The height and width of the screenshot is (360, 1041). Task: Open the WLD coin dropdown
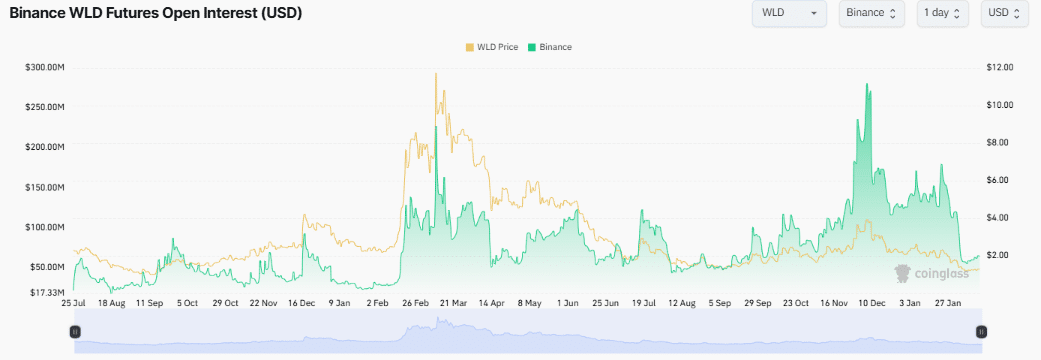click(789, 13)
